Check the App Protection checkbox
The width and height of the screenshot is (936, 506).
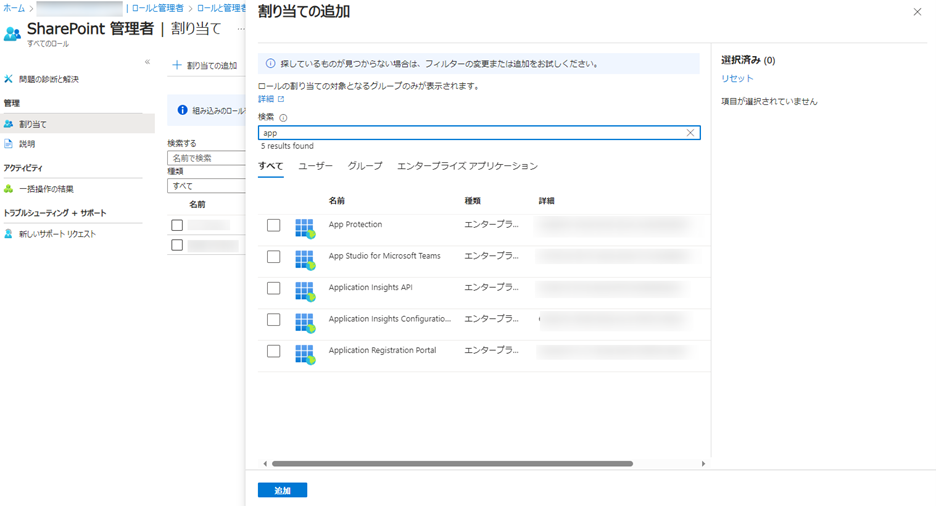pos(273,225)
